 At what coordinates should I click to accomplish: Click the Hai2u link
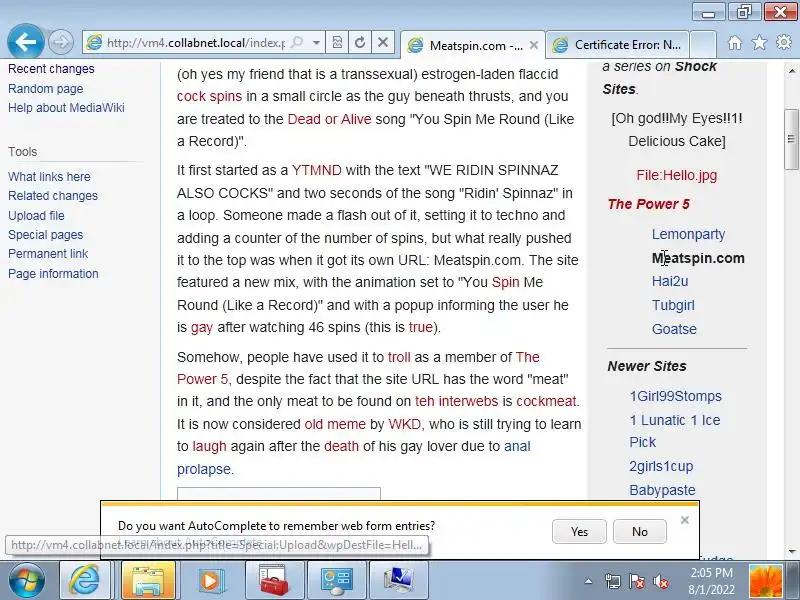click(670, 281)
